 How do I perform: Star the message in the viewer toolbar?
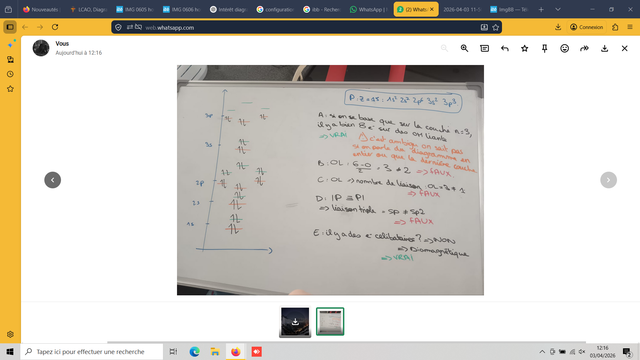(524, 48)
